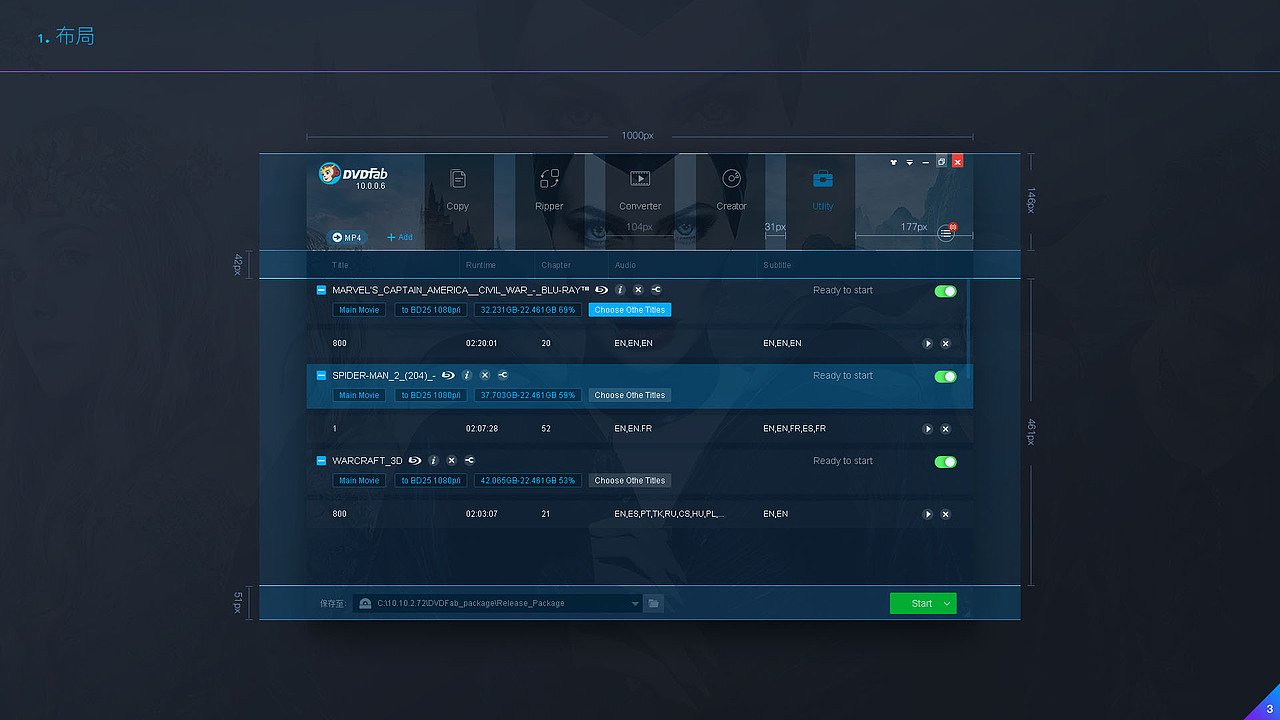
Task: Click the MP4 profile switcher button
Action: click(347, 237)
